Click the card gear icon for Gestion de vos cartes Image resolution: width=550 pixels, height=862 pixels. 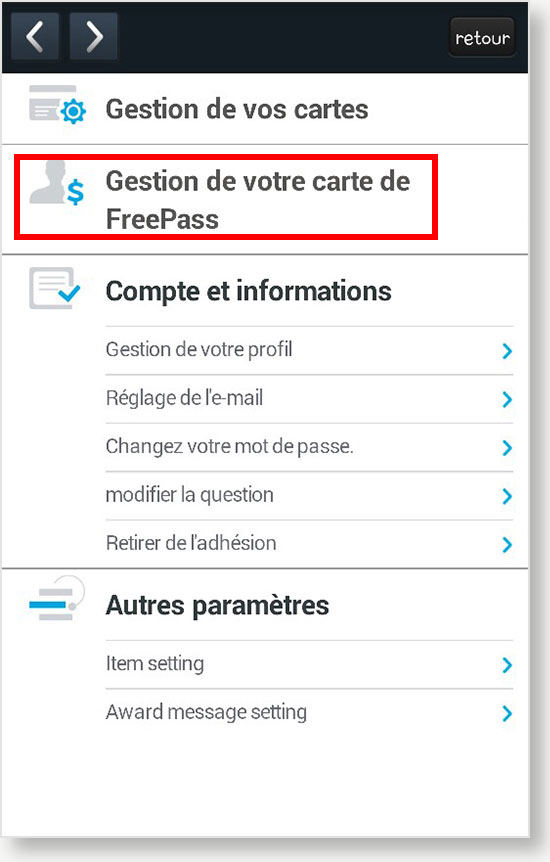[x=57, y=104]
